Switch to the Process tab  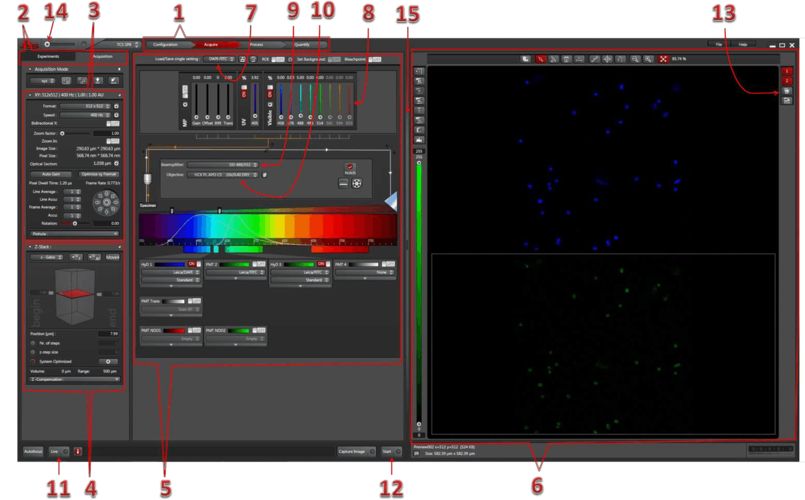[x=256, y=45]
